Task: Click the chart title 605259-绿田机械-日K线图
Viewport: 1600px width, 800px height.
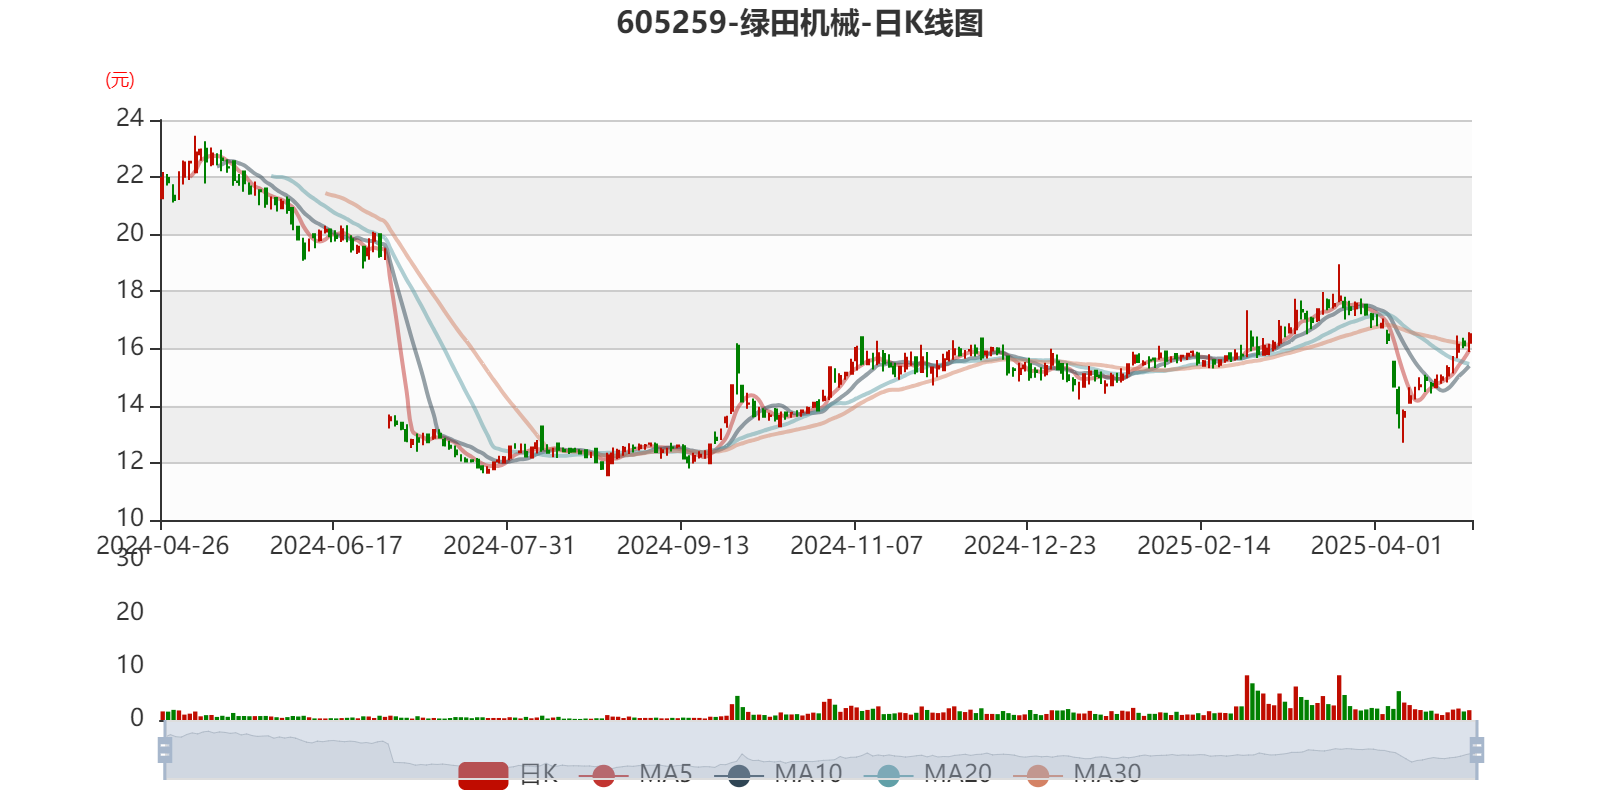Action: pos(799,23)
